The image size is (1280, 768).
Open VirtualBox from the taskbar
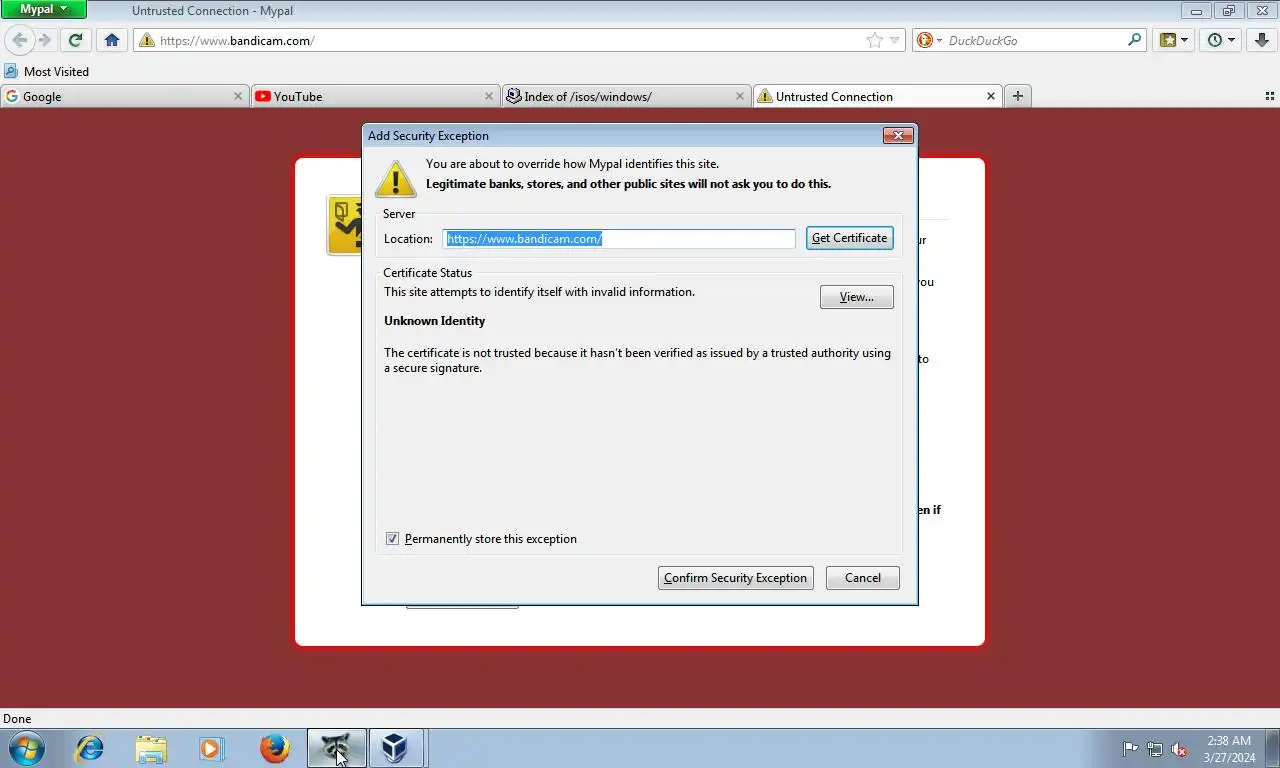[397, 748]
